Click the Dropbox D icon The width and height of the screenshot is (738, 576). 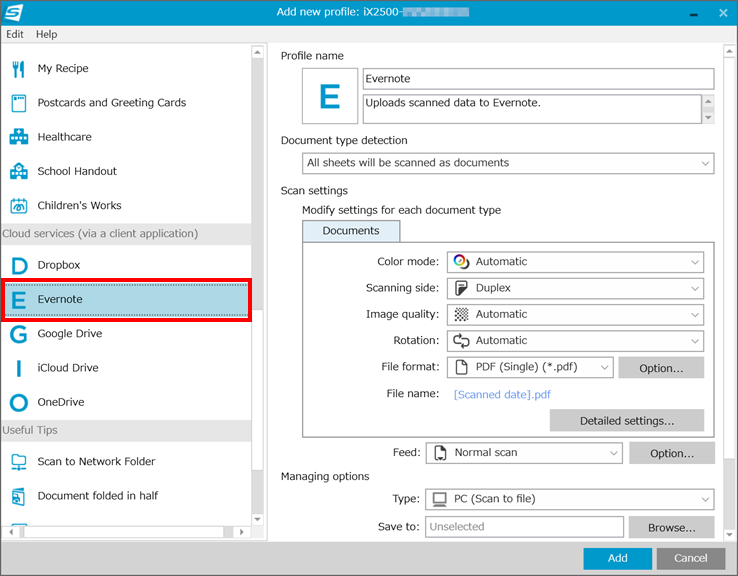point(19,265)
